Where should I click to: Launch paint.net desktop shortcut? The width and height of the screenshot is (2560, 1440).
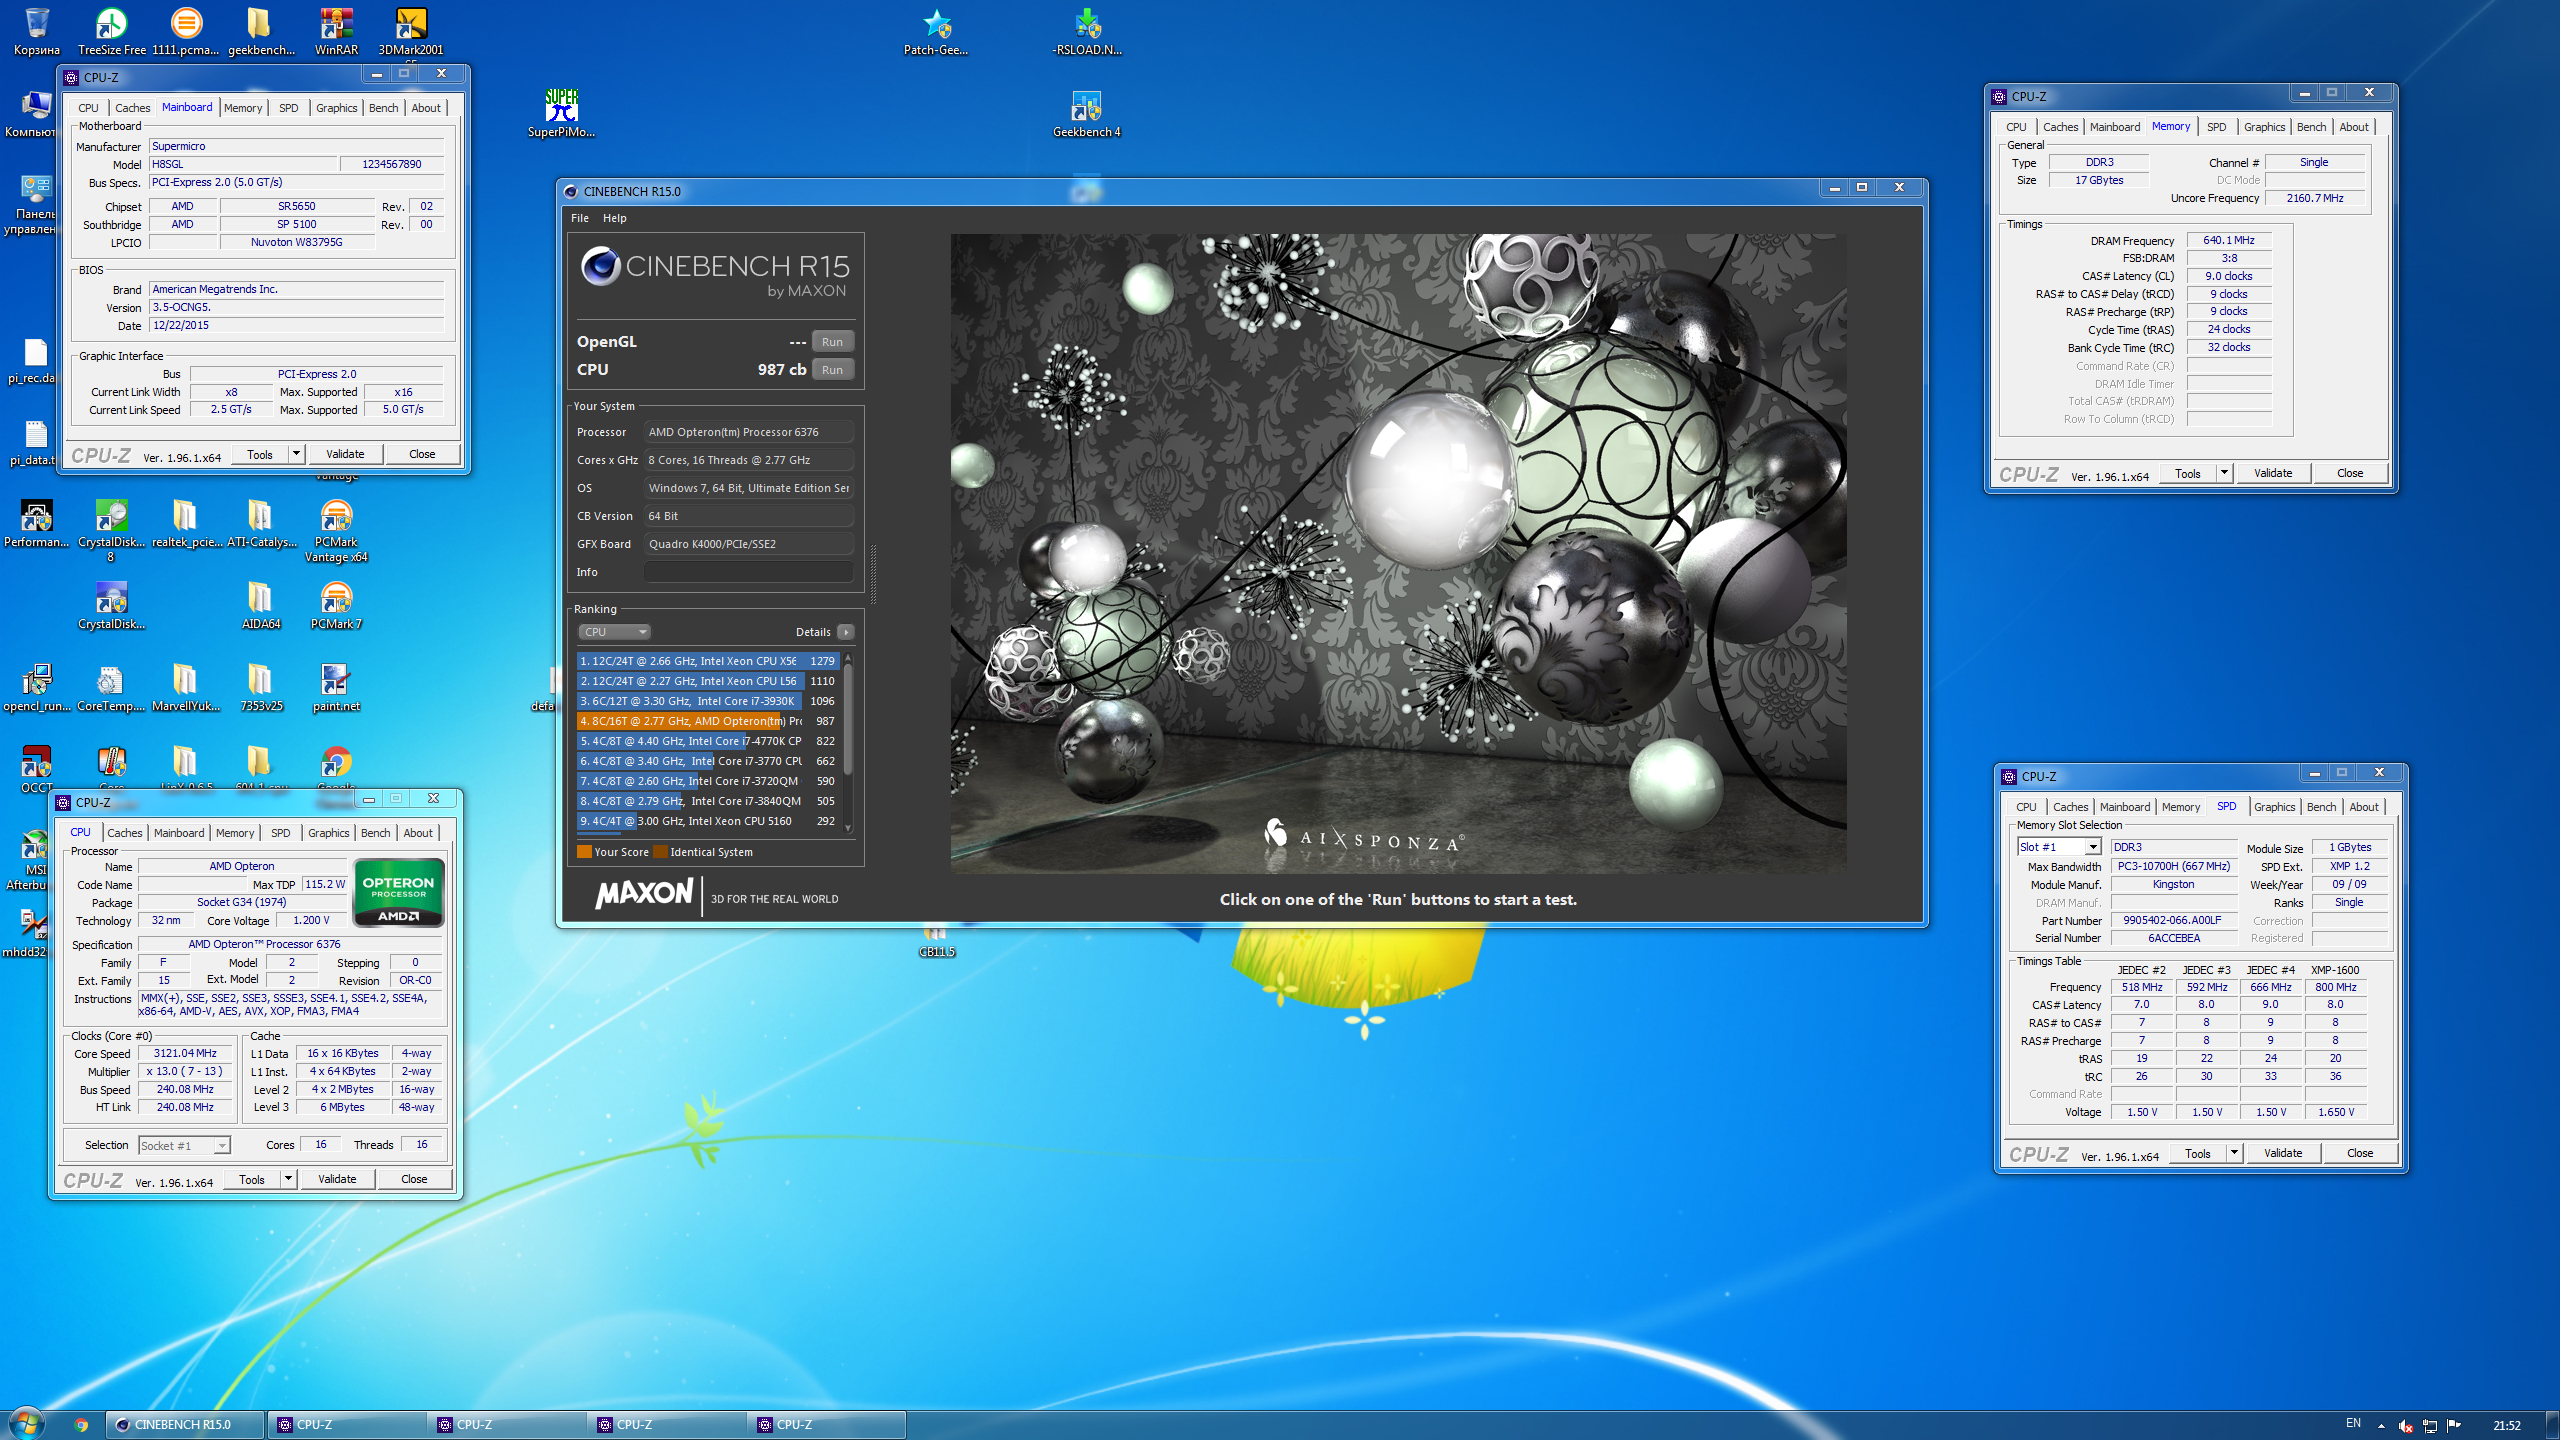coord(336,686)
